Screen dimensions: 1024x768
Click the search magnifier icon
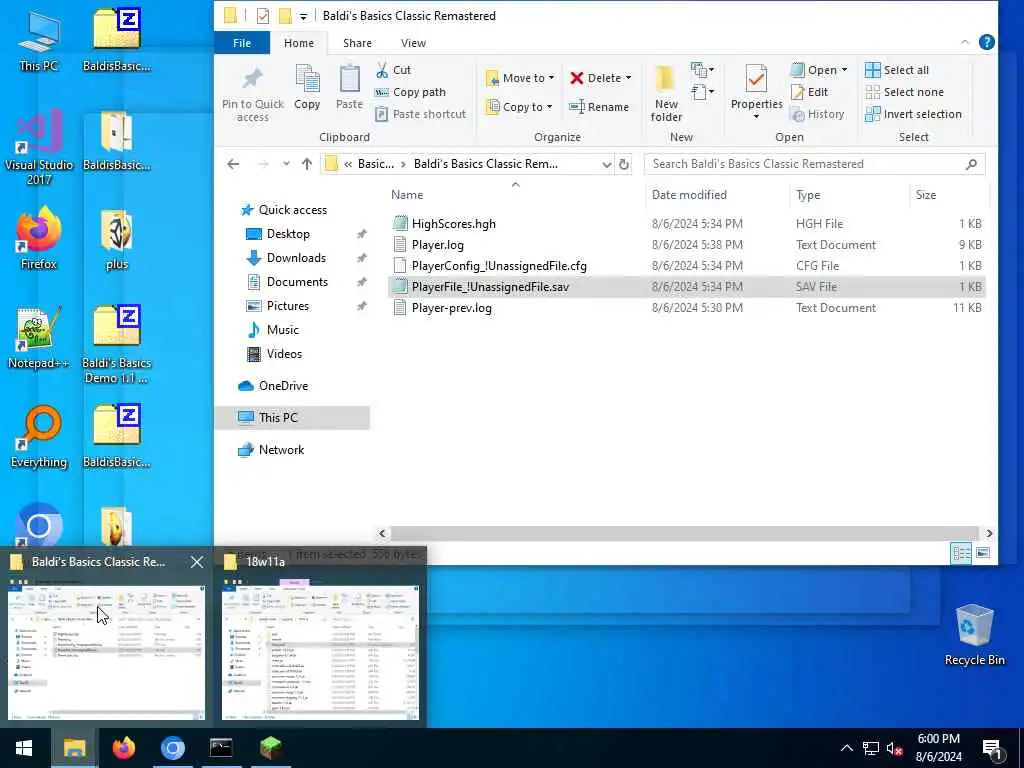tap(971, 164)
